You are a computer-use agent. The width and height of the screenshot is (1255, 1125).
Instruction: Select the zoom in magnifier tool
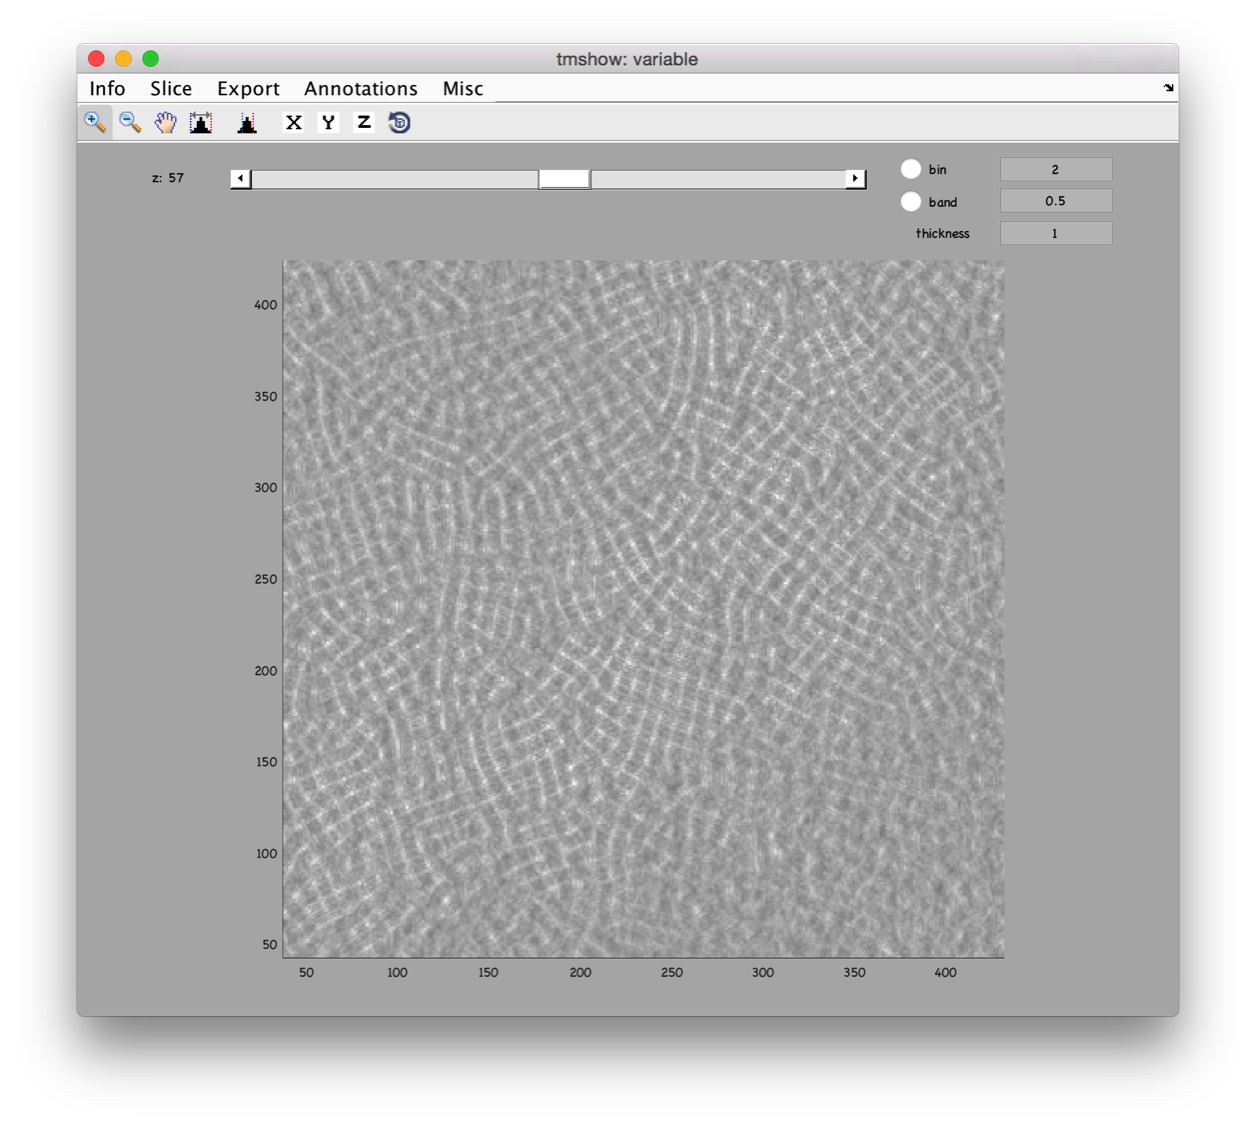point(95,123)
